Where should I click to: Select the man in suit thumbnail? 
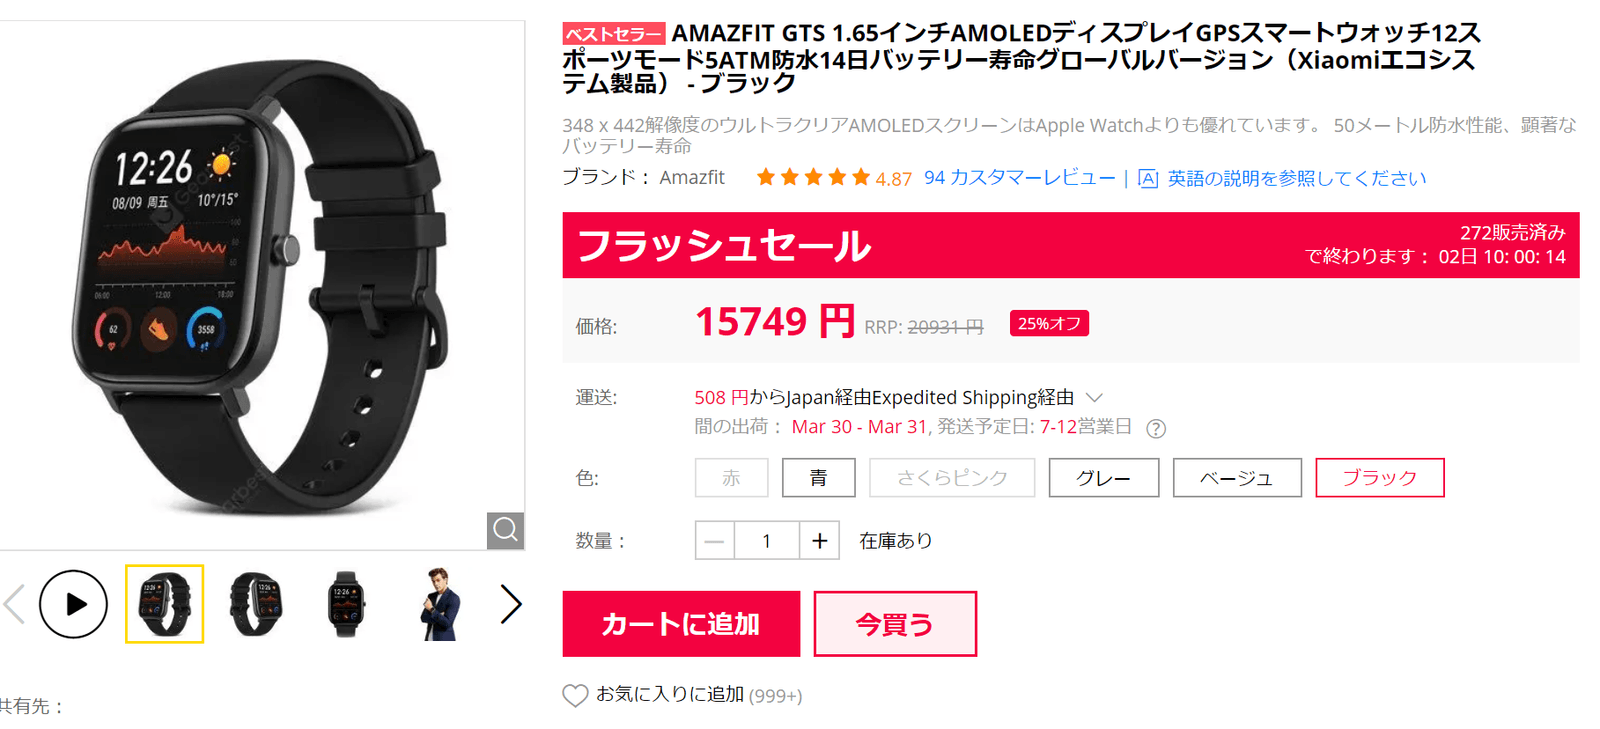tap(438, 604)
